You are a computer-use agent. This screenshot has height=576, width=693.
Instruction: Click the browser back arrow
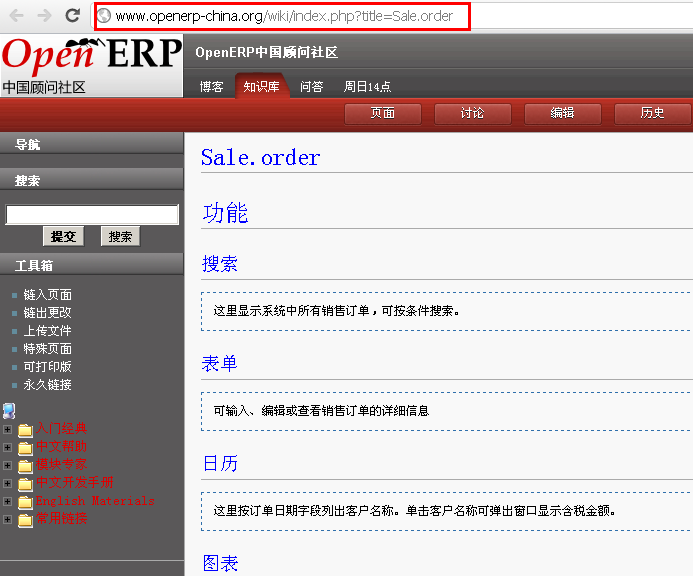[17, 16]
